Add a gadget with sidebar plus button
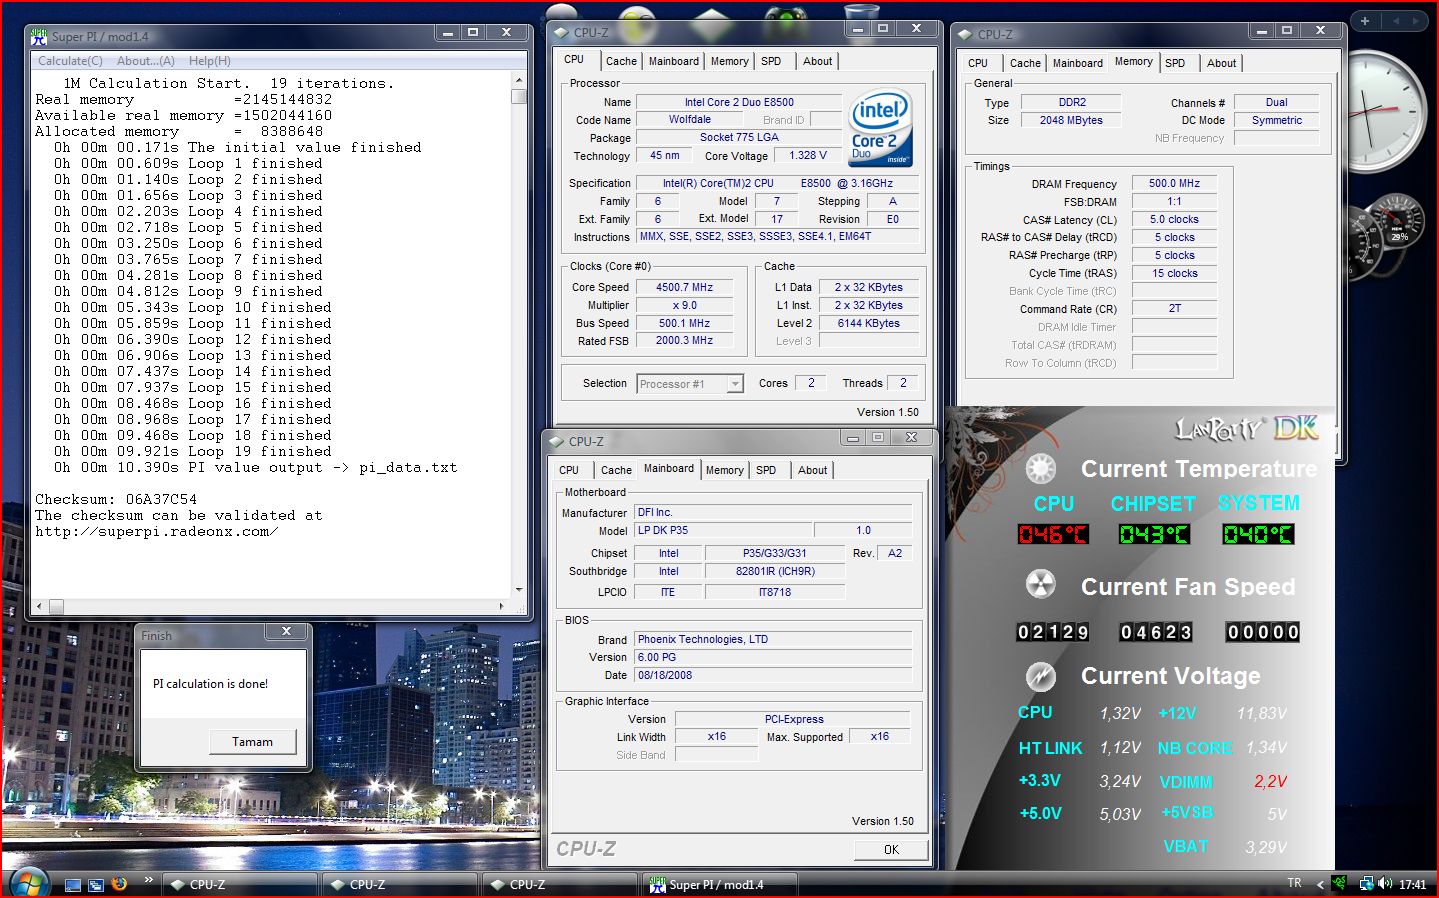This screenshot has width=1439, height=898. tap(1365, 20)
